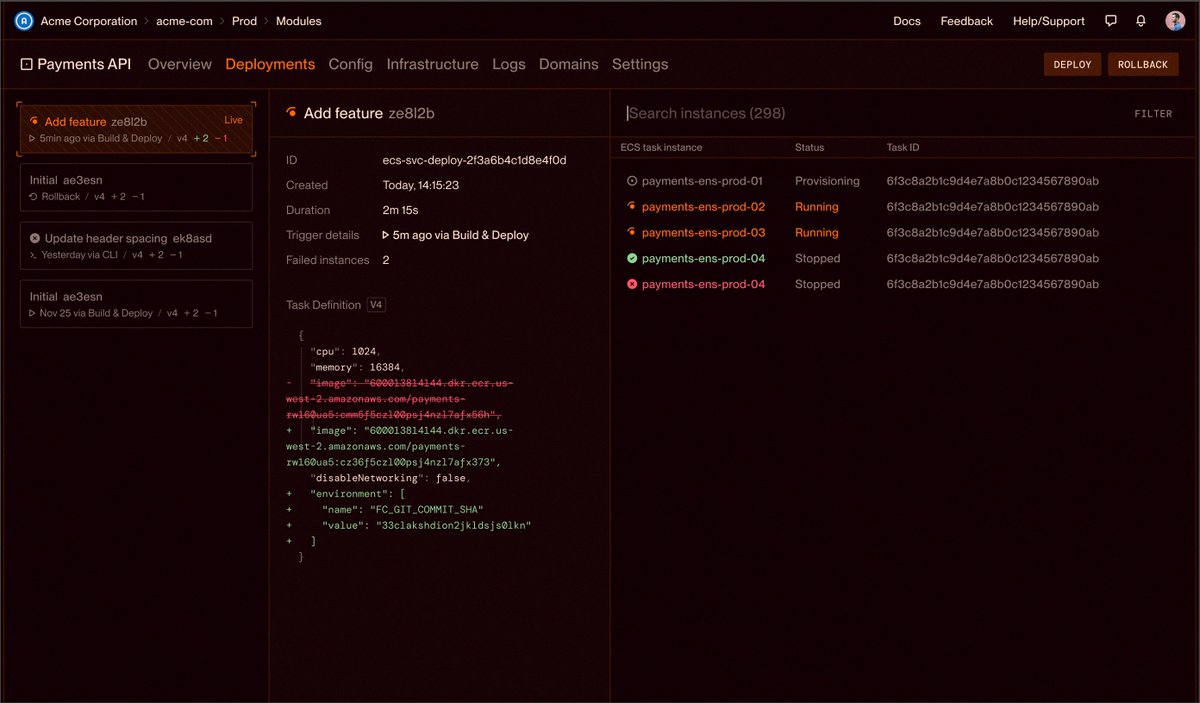Switch to the Domains tab
This screenshot has width=1200, height=703.
pos(568,64)
